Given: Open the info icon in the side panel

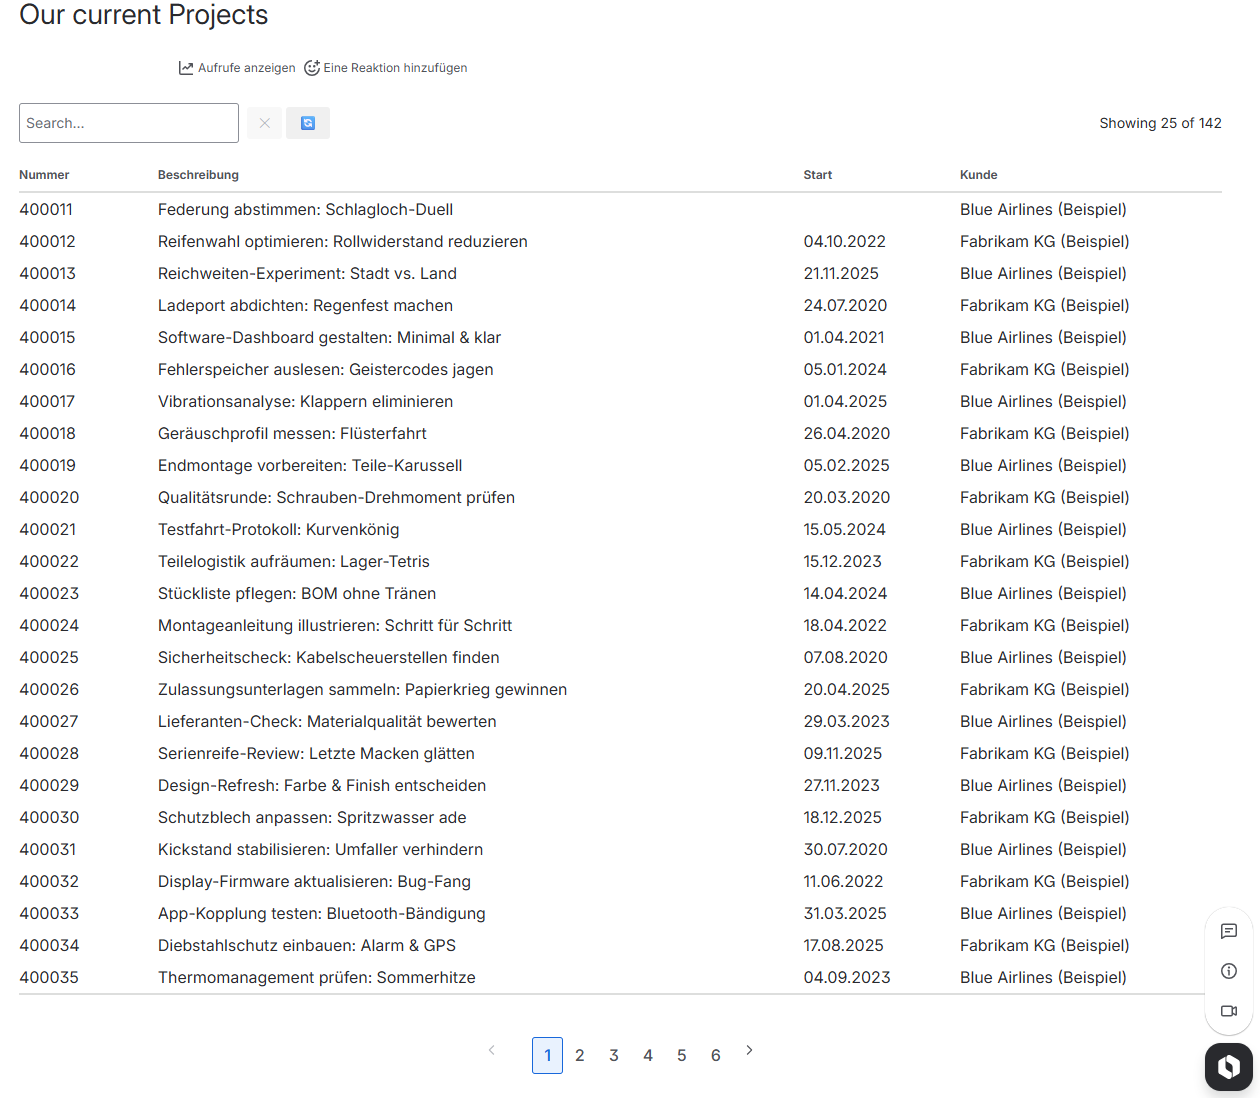Looking at the screenshot, I should [1229, 970].
